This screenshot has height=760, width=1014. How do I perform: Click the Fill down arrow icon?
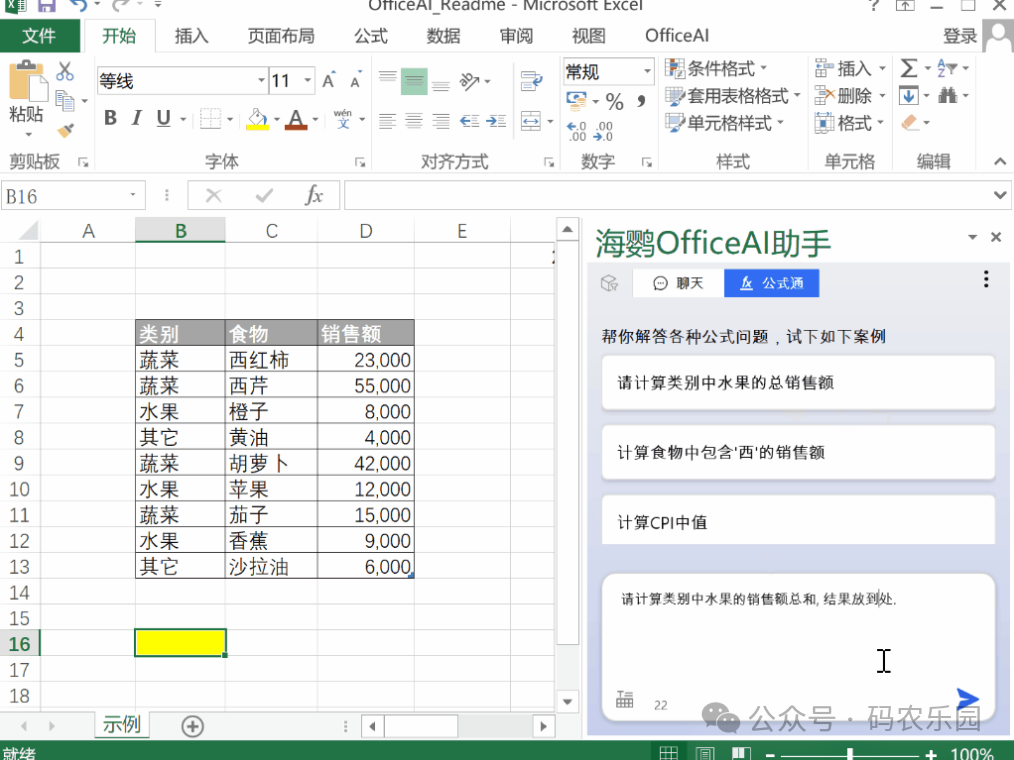[909, 96]
